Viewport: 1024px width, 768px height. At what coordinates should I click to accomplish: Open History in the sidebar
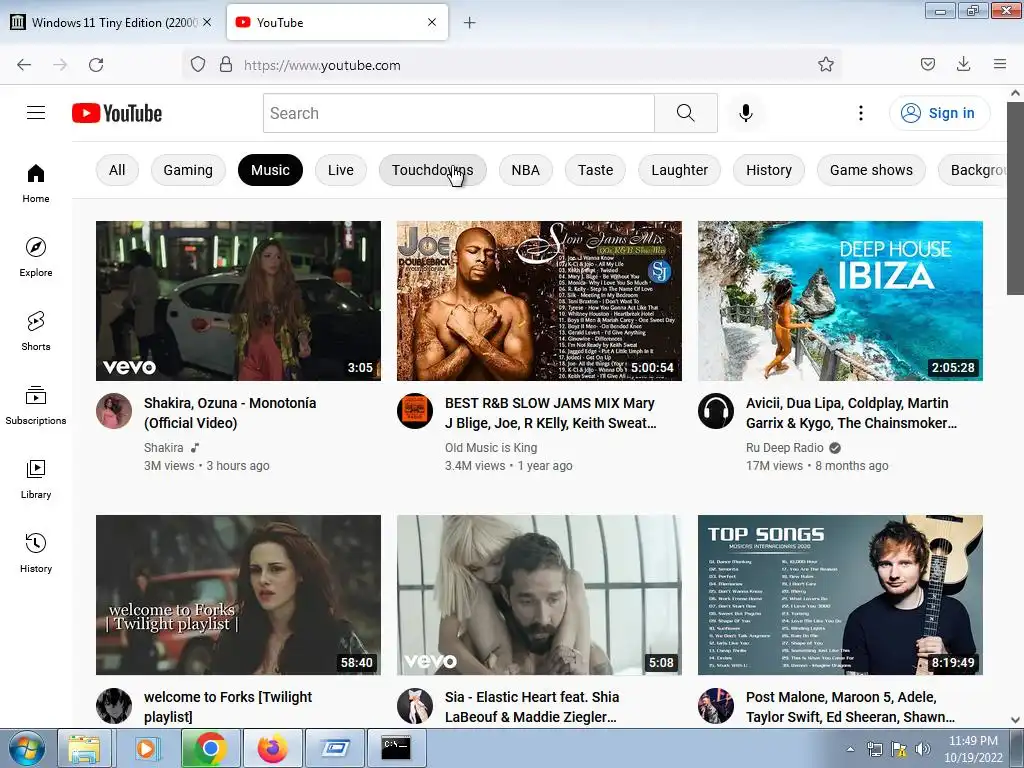point(36,553)
